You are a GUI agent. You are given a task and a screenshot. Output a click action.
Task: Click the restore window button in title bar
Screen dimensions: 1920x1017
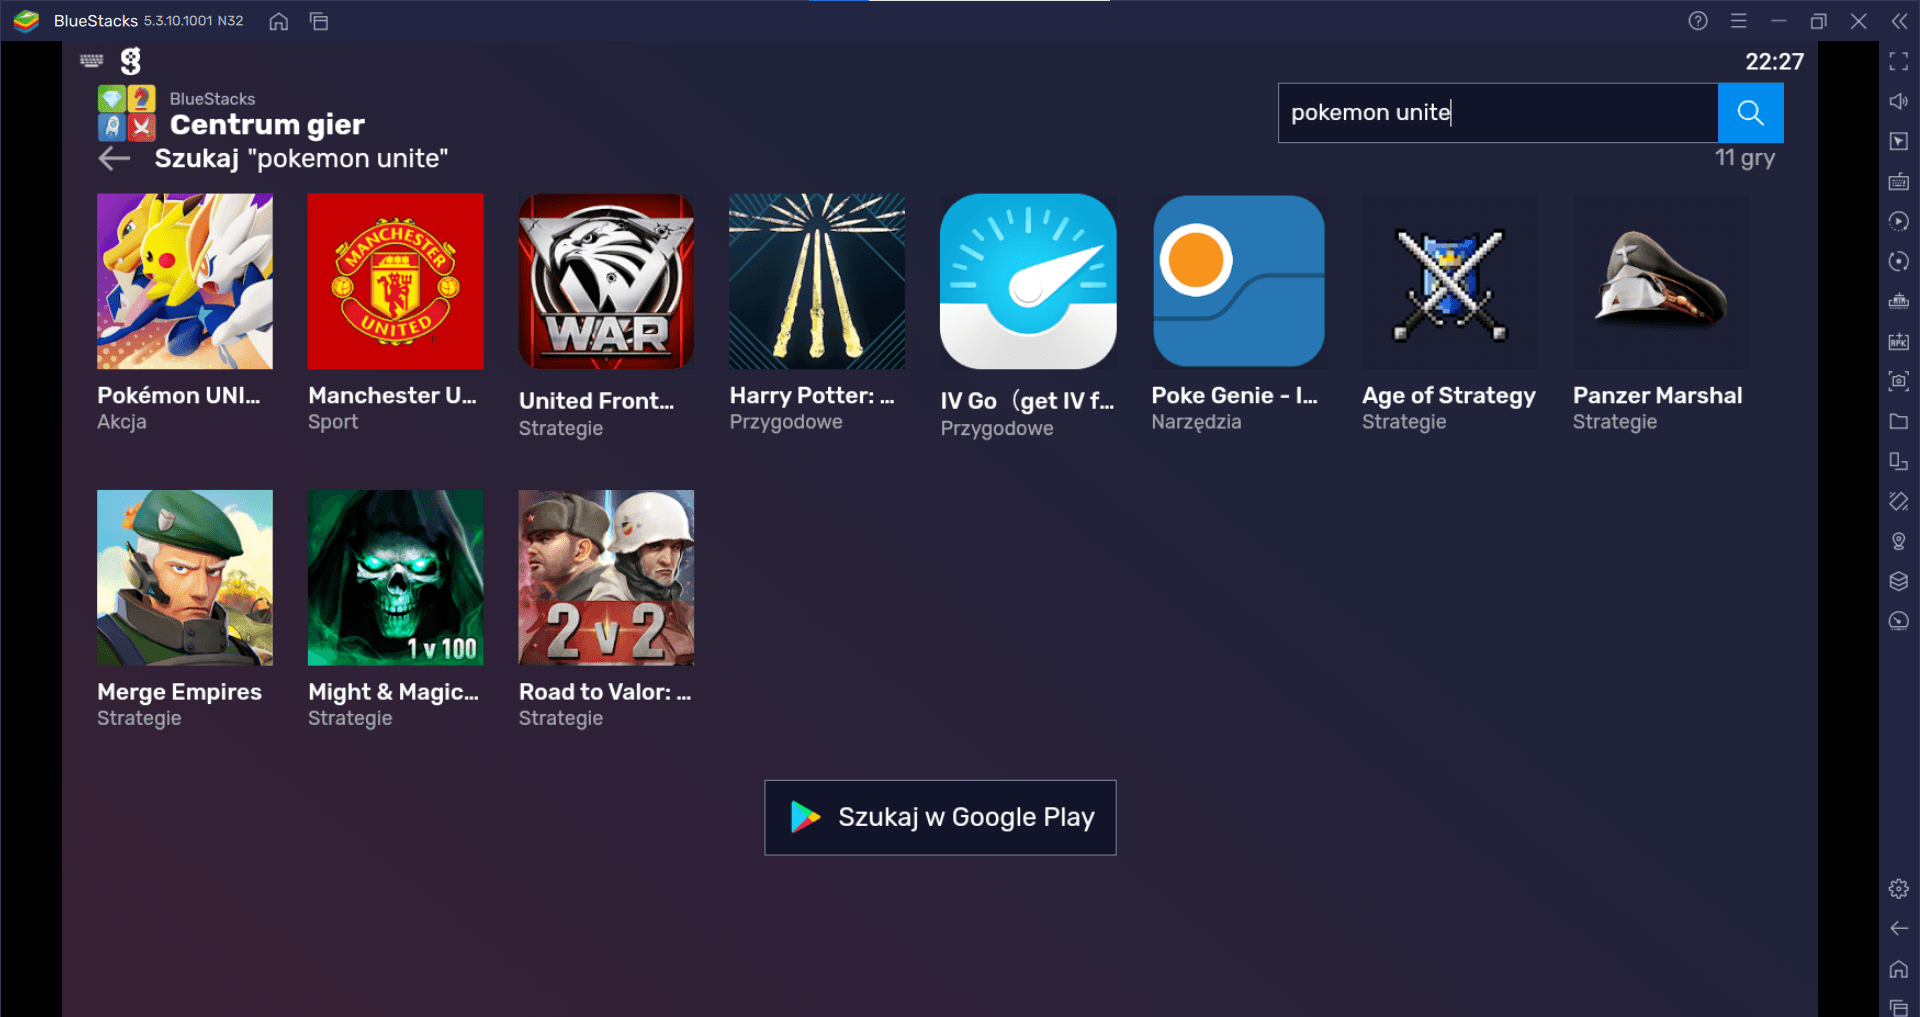click(x=1818, y=21)
